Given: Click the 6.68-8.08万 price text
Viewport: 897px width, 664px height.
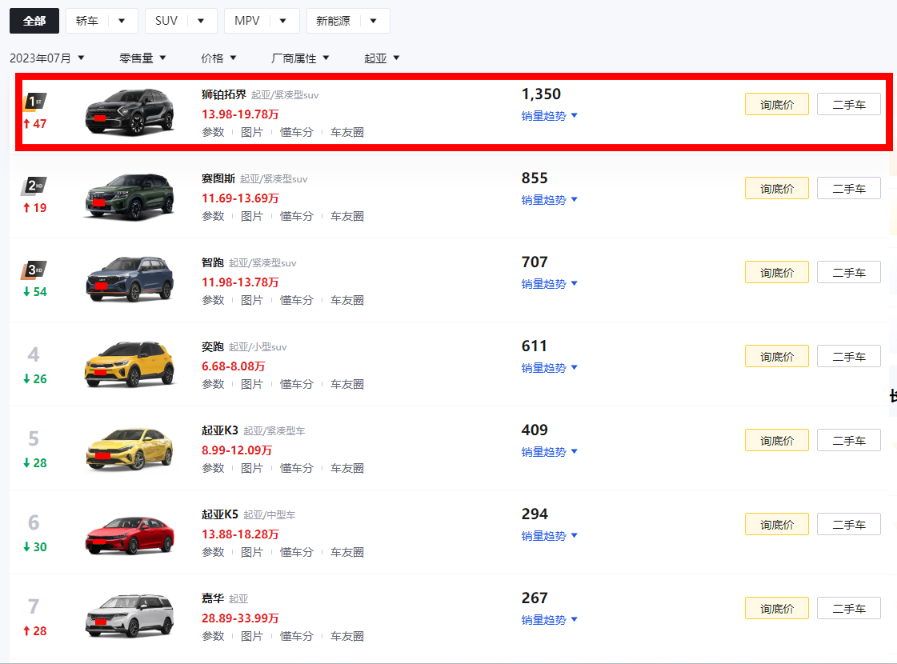Looking at the screenshot, I should 233,367.
